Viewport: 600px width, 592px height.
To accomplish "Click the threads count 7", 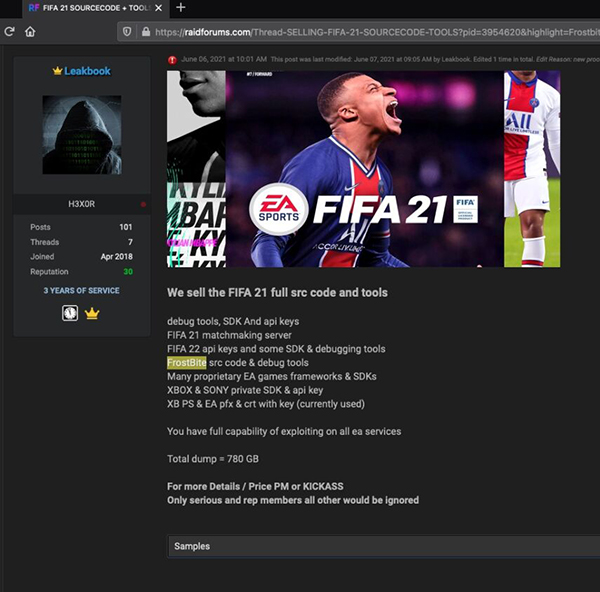I will pyautogui.click(x=130, y=242).
